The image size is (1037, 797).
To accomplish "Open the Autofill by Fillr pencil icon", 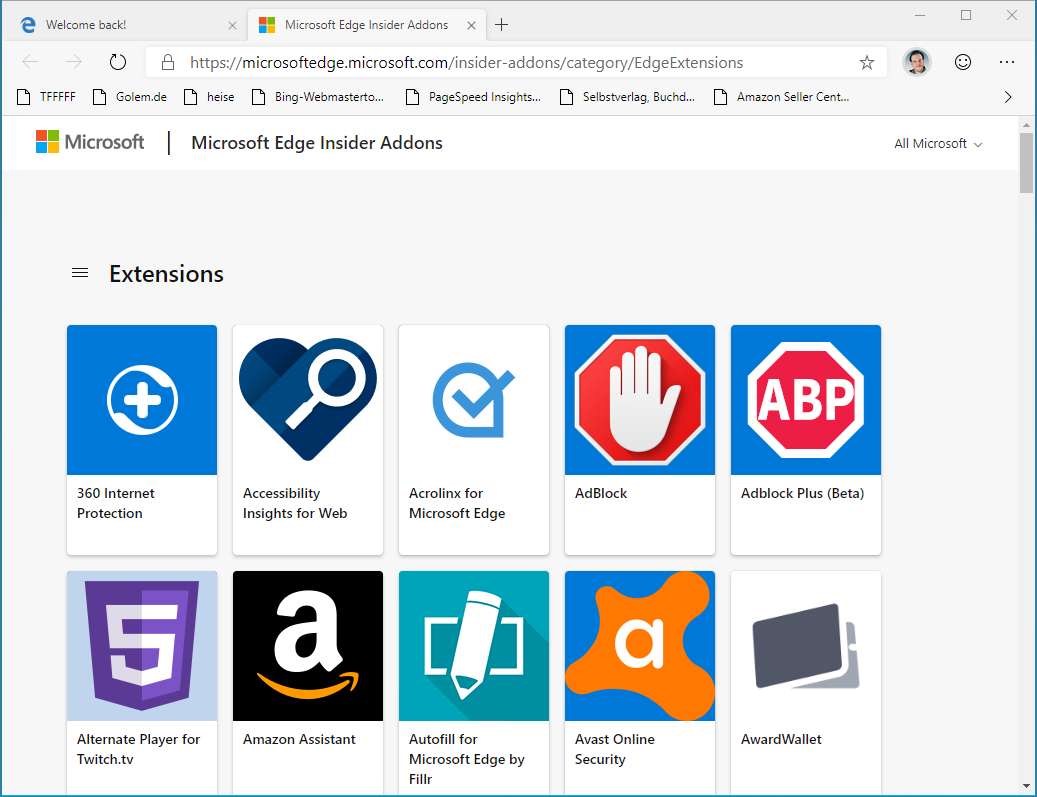I will pos(474,646).
